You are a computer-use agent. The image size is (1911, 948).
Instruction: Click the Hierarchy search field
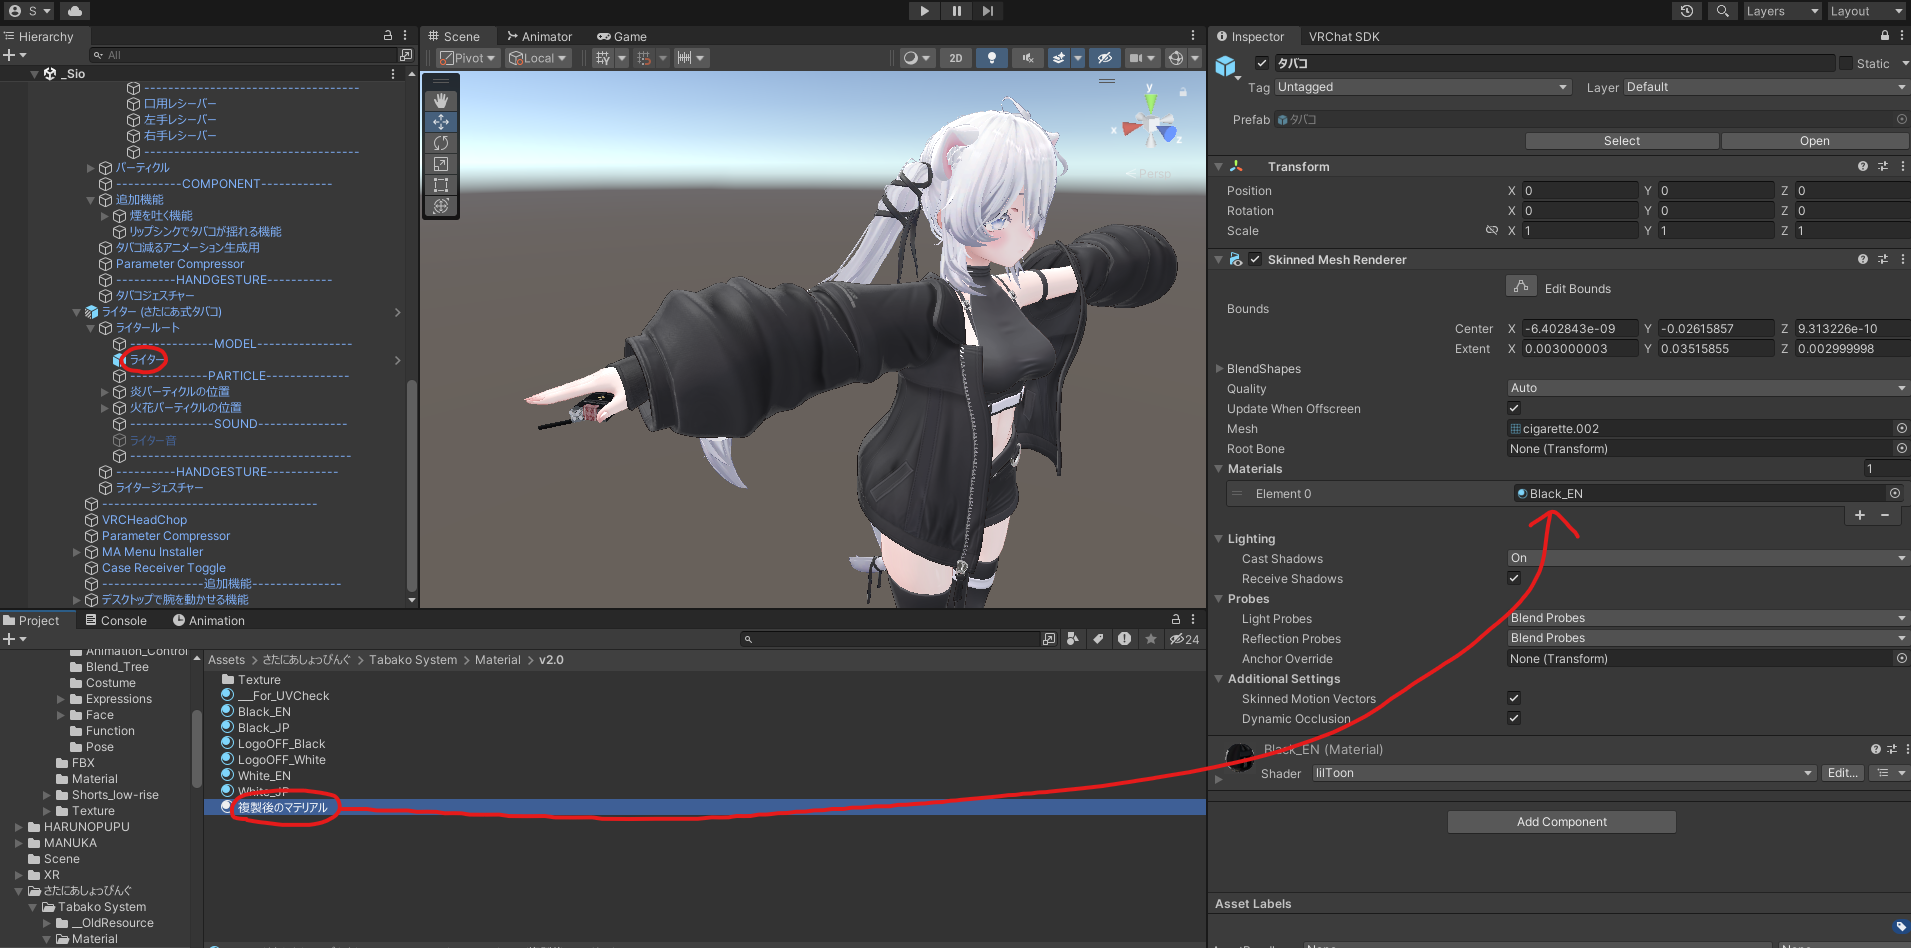click(x=245, y=55)
